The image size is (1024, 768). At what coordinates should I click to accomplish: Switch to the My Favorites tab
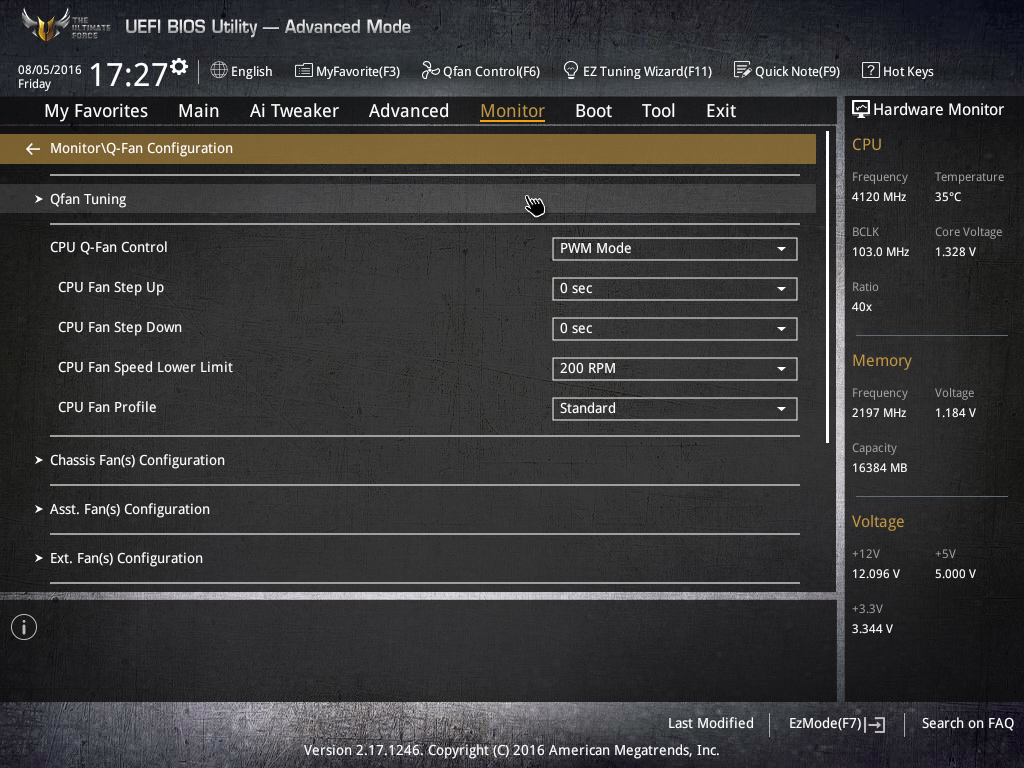tap(96, 111)
